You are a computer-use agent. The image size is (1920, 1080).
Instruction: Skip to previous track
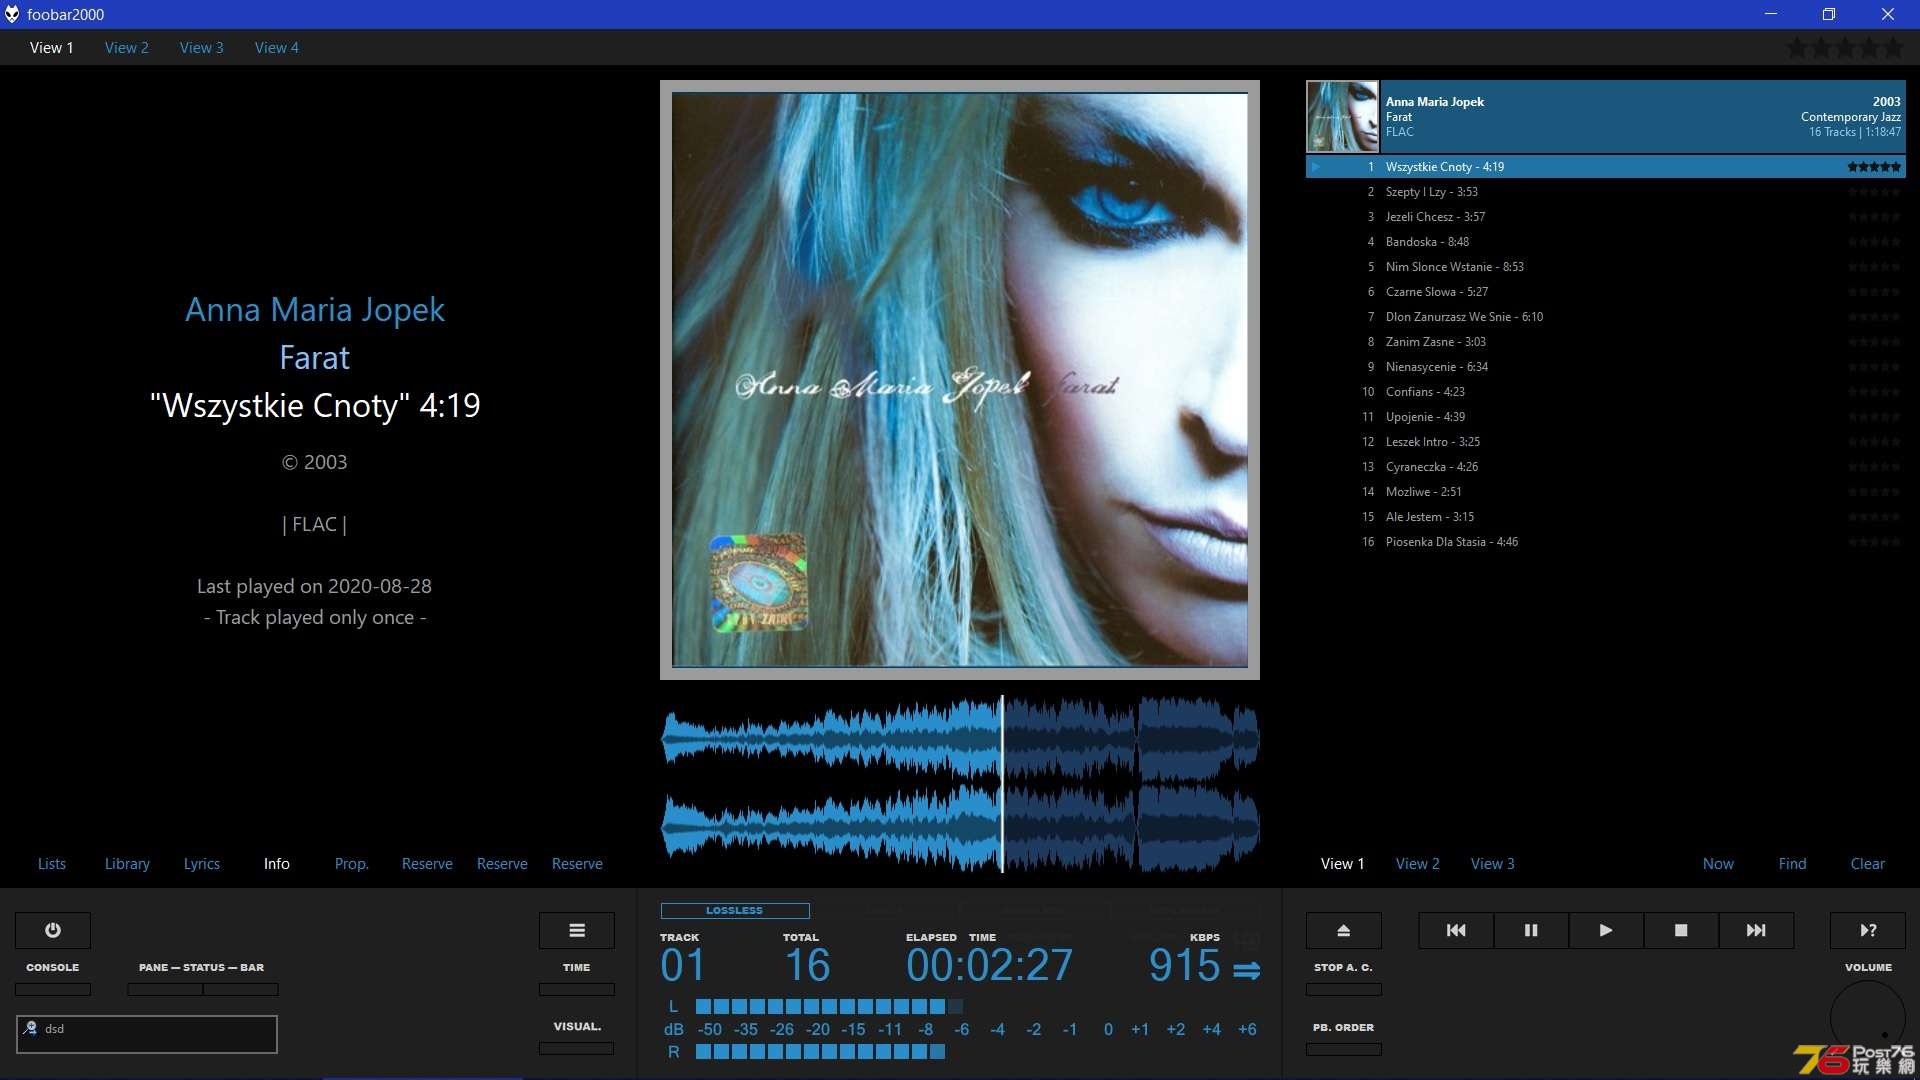pos(1456,930)
